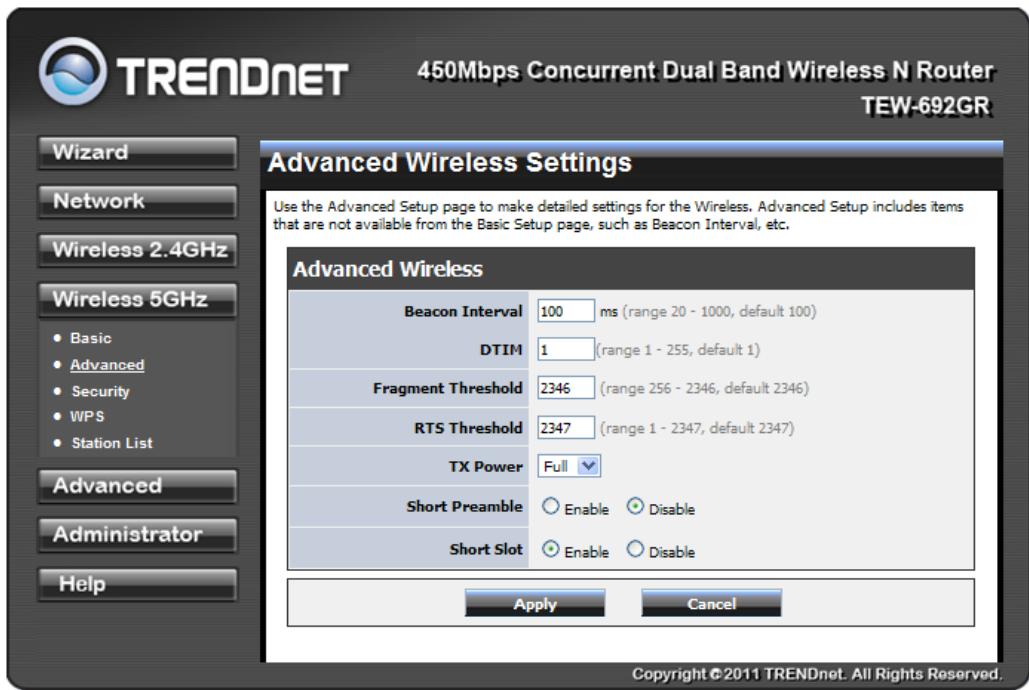Image resolution: width=1029 pixels, height=690 pixels.
Task: Click the DTIM label
Action: click(x=501, y=350)
